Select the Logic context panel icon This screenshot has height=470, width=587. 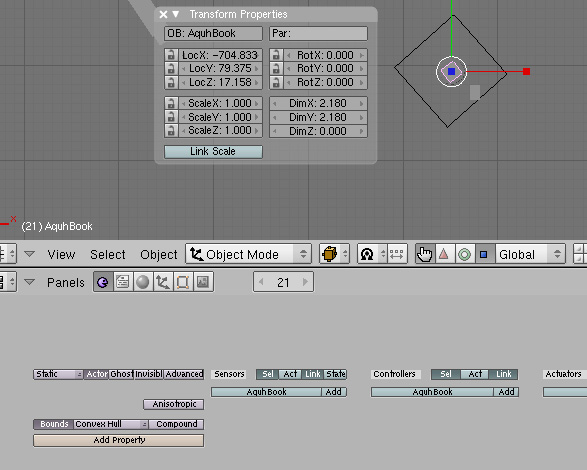click(x=103, y=282)
